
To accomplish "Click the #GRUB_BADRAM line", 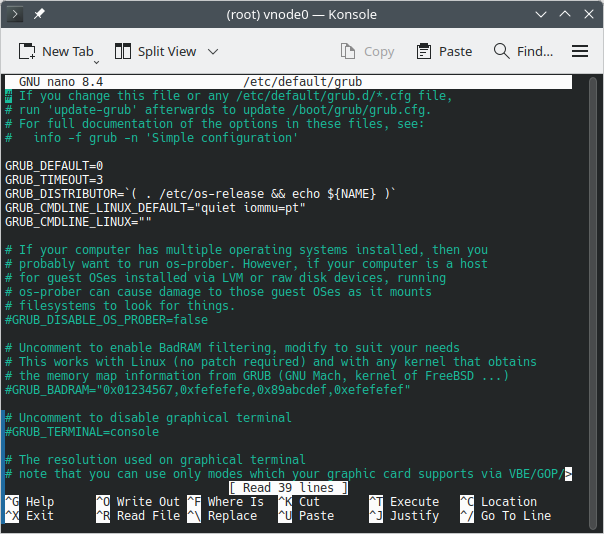I will point(208,390).
